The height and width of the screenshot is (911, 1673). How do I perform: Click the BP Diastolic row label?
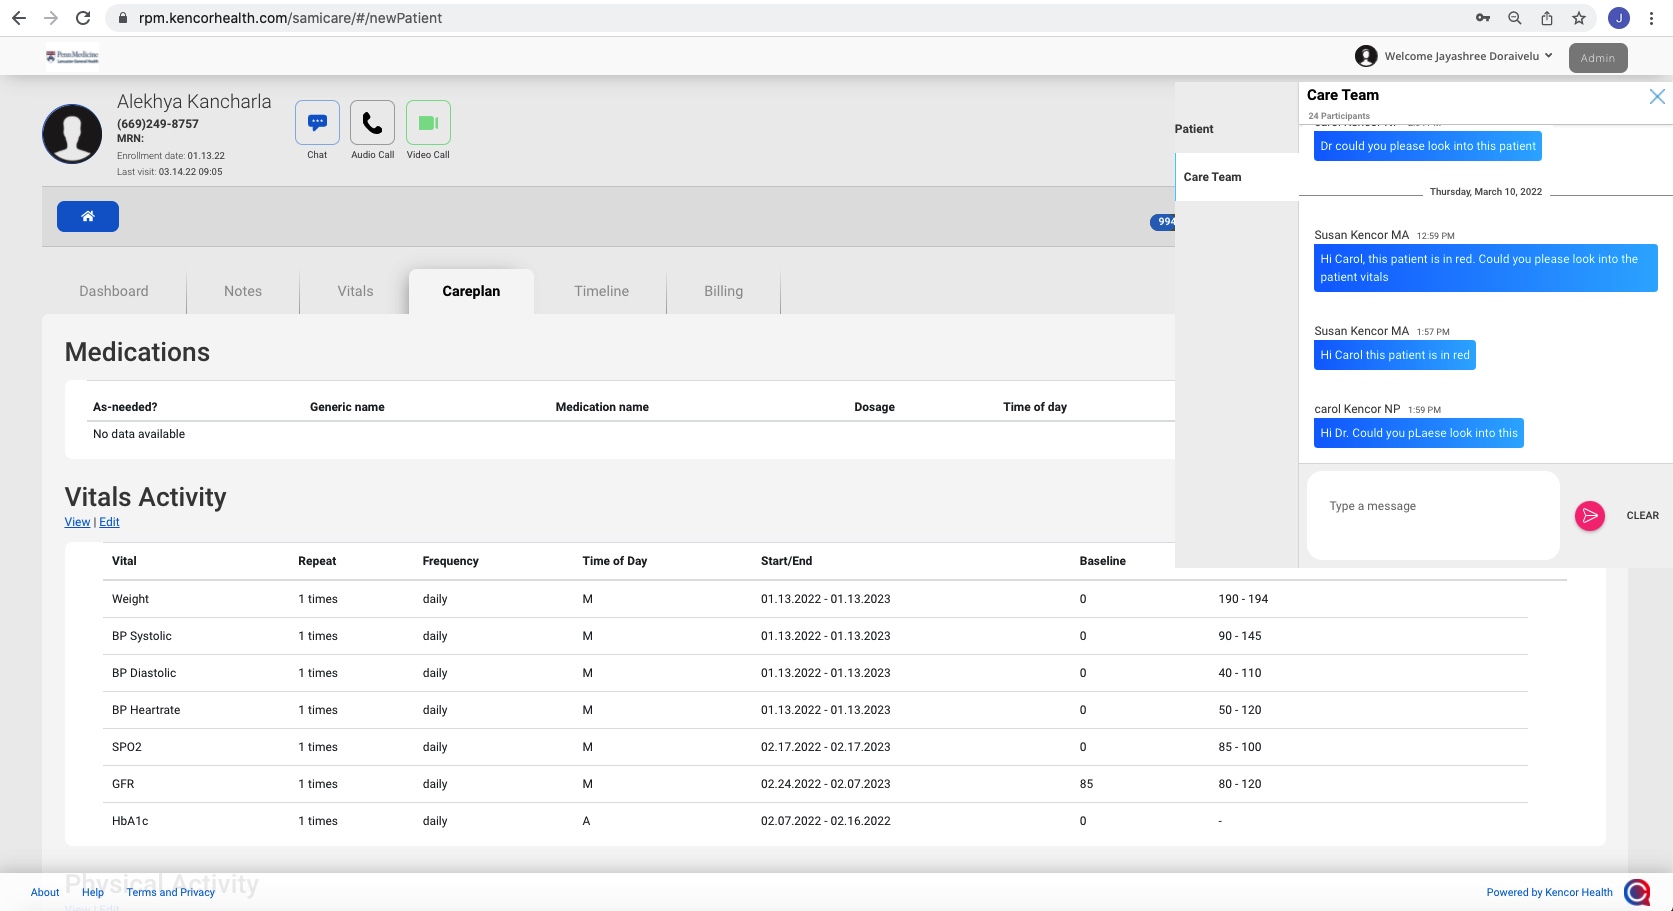click(x=144, y=673)
